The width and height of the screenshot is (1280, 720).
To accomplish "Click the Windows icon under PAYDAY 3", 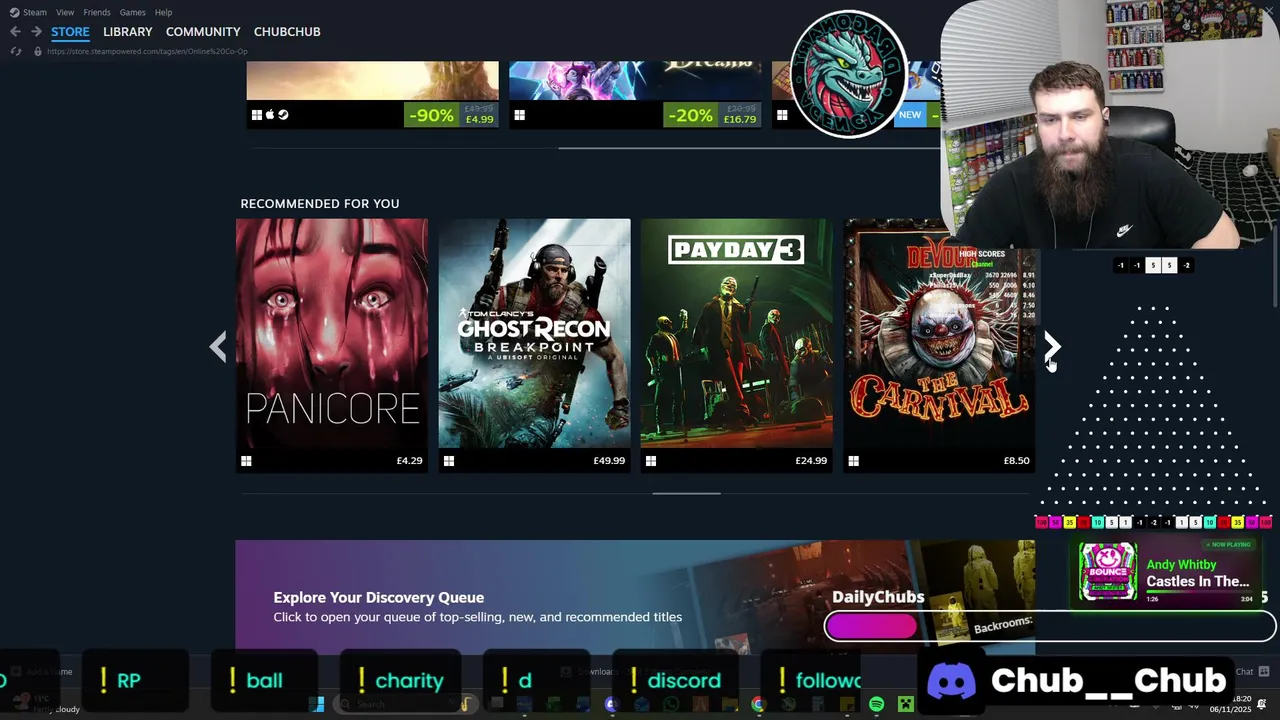I will (651, 461).
